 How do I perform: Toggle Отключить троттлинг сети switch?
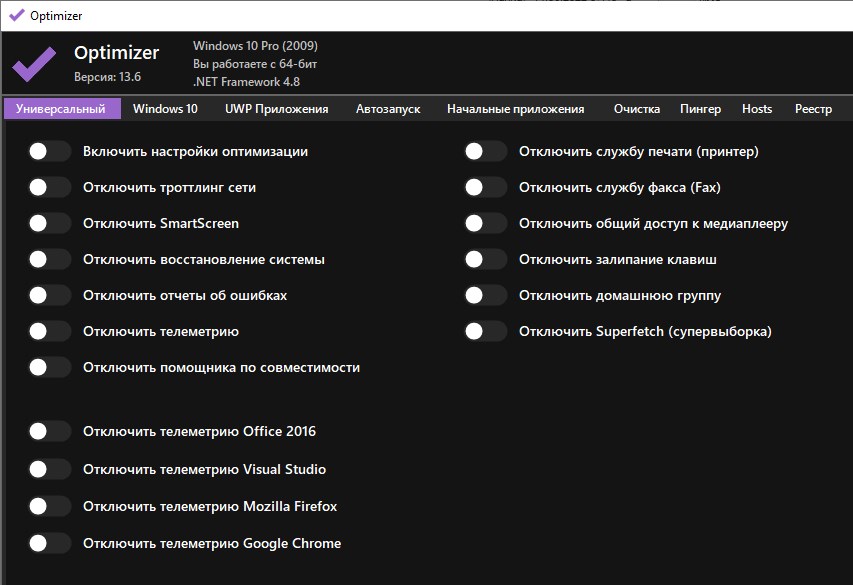(49, 188)
